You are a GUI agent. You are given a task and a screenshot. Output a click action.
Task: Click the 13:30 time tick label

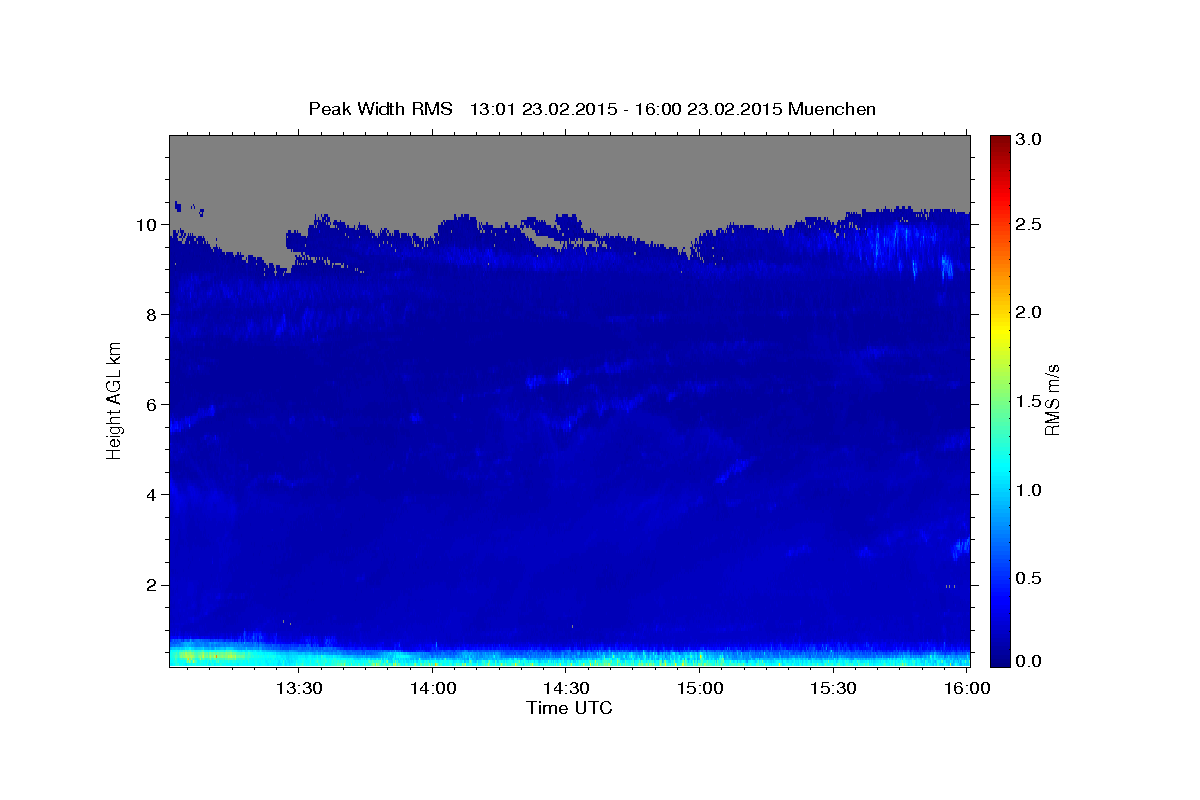click(298, 689)
